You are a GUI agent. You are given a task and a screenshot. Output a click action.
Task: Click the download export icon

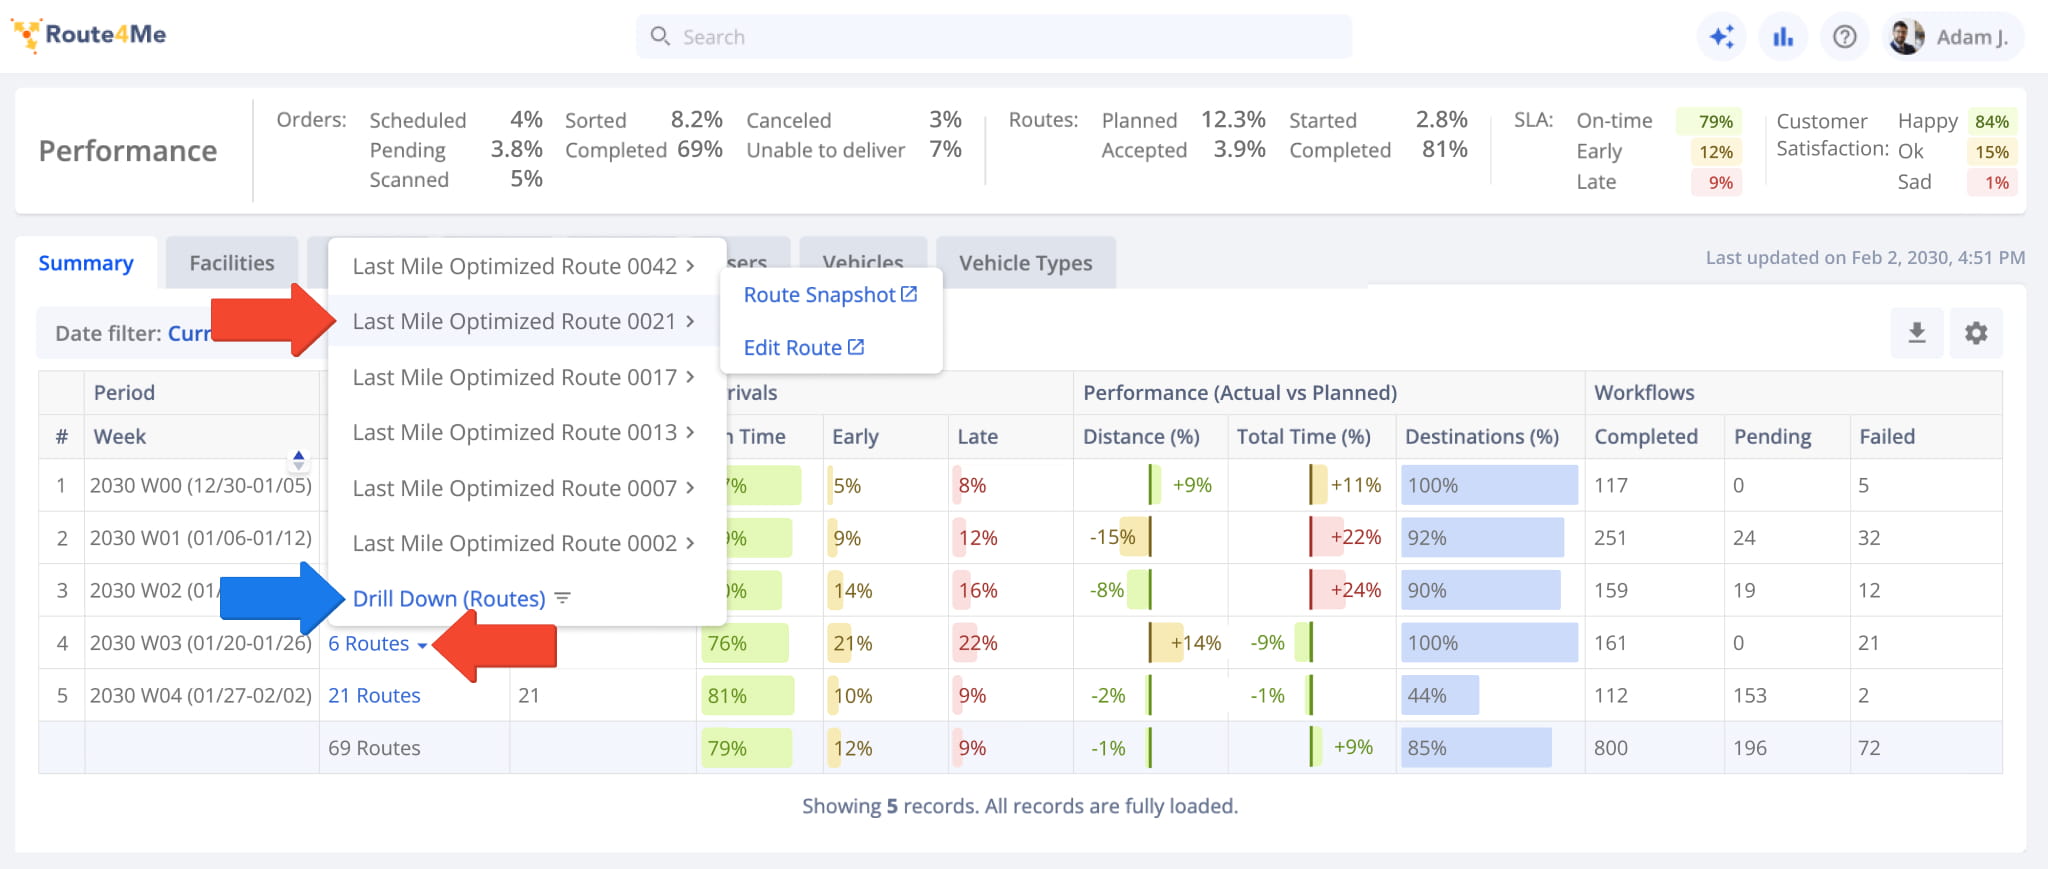click(x=1917, y=333)
